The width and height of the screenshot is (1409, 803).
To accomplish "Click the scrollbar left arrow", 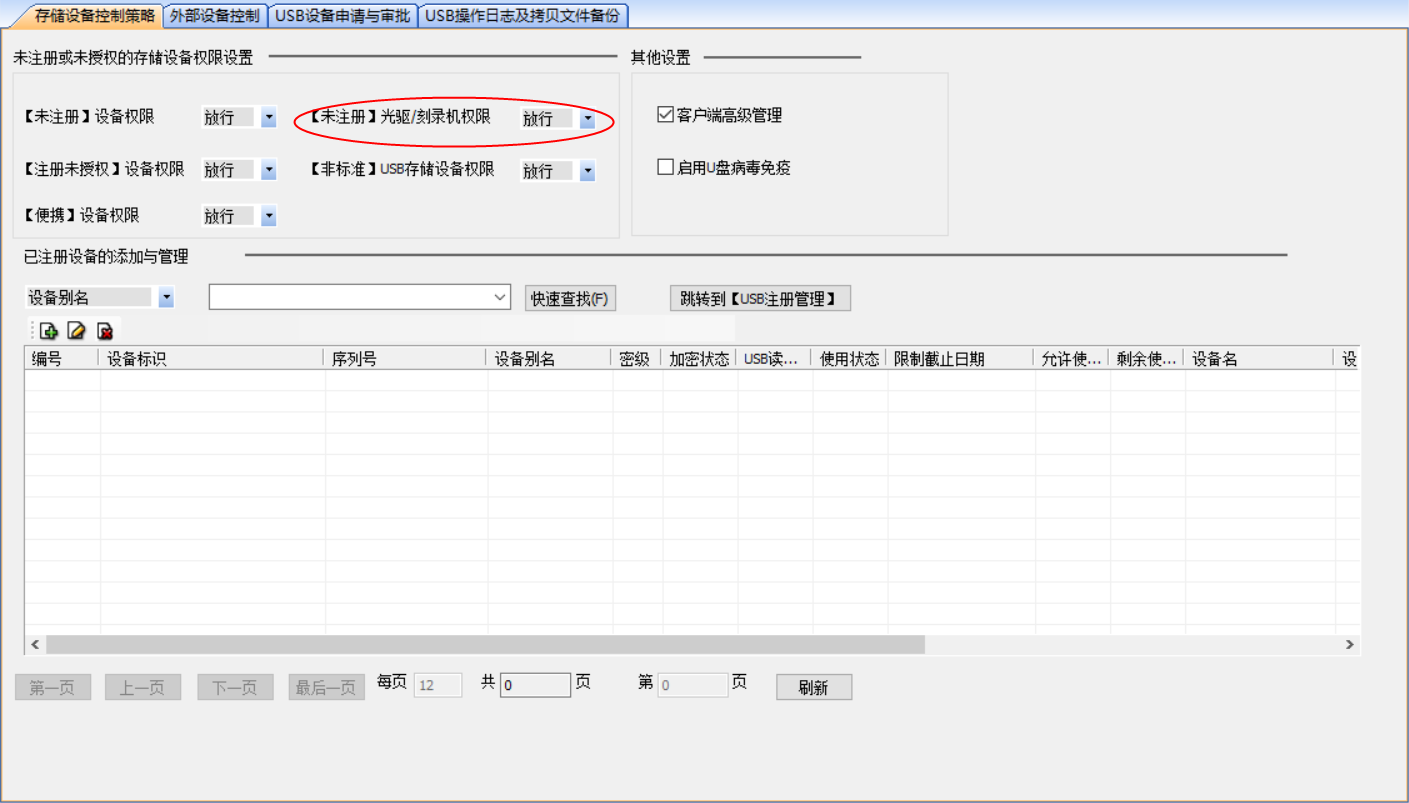I will [x=35, y=645].
